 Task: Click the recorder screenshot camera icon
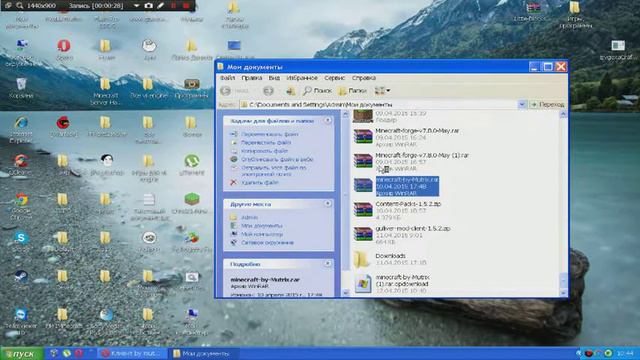tap(148, 6)
